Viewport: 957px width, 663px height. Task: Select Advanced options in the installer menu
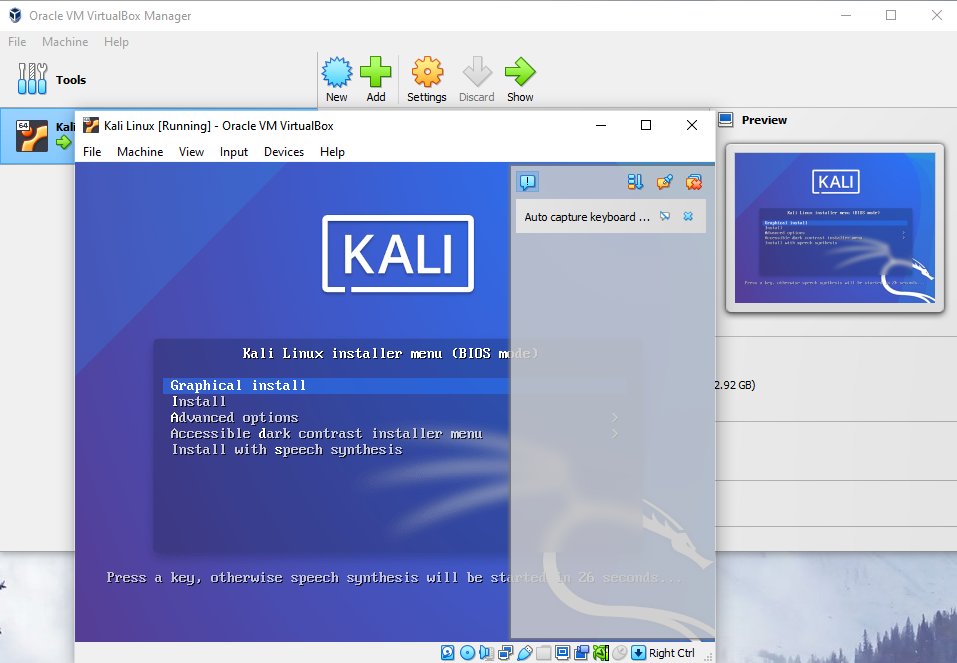[234, 418]
